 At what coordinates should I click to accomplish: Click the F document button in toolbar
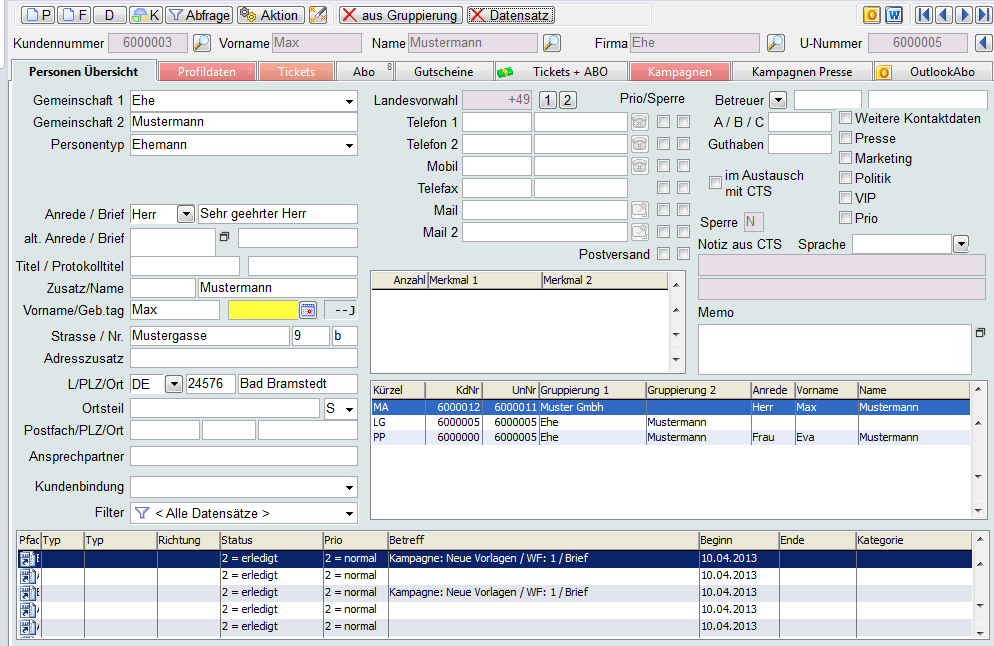coord(74,15)
